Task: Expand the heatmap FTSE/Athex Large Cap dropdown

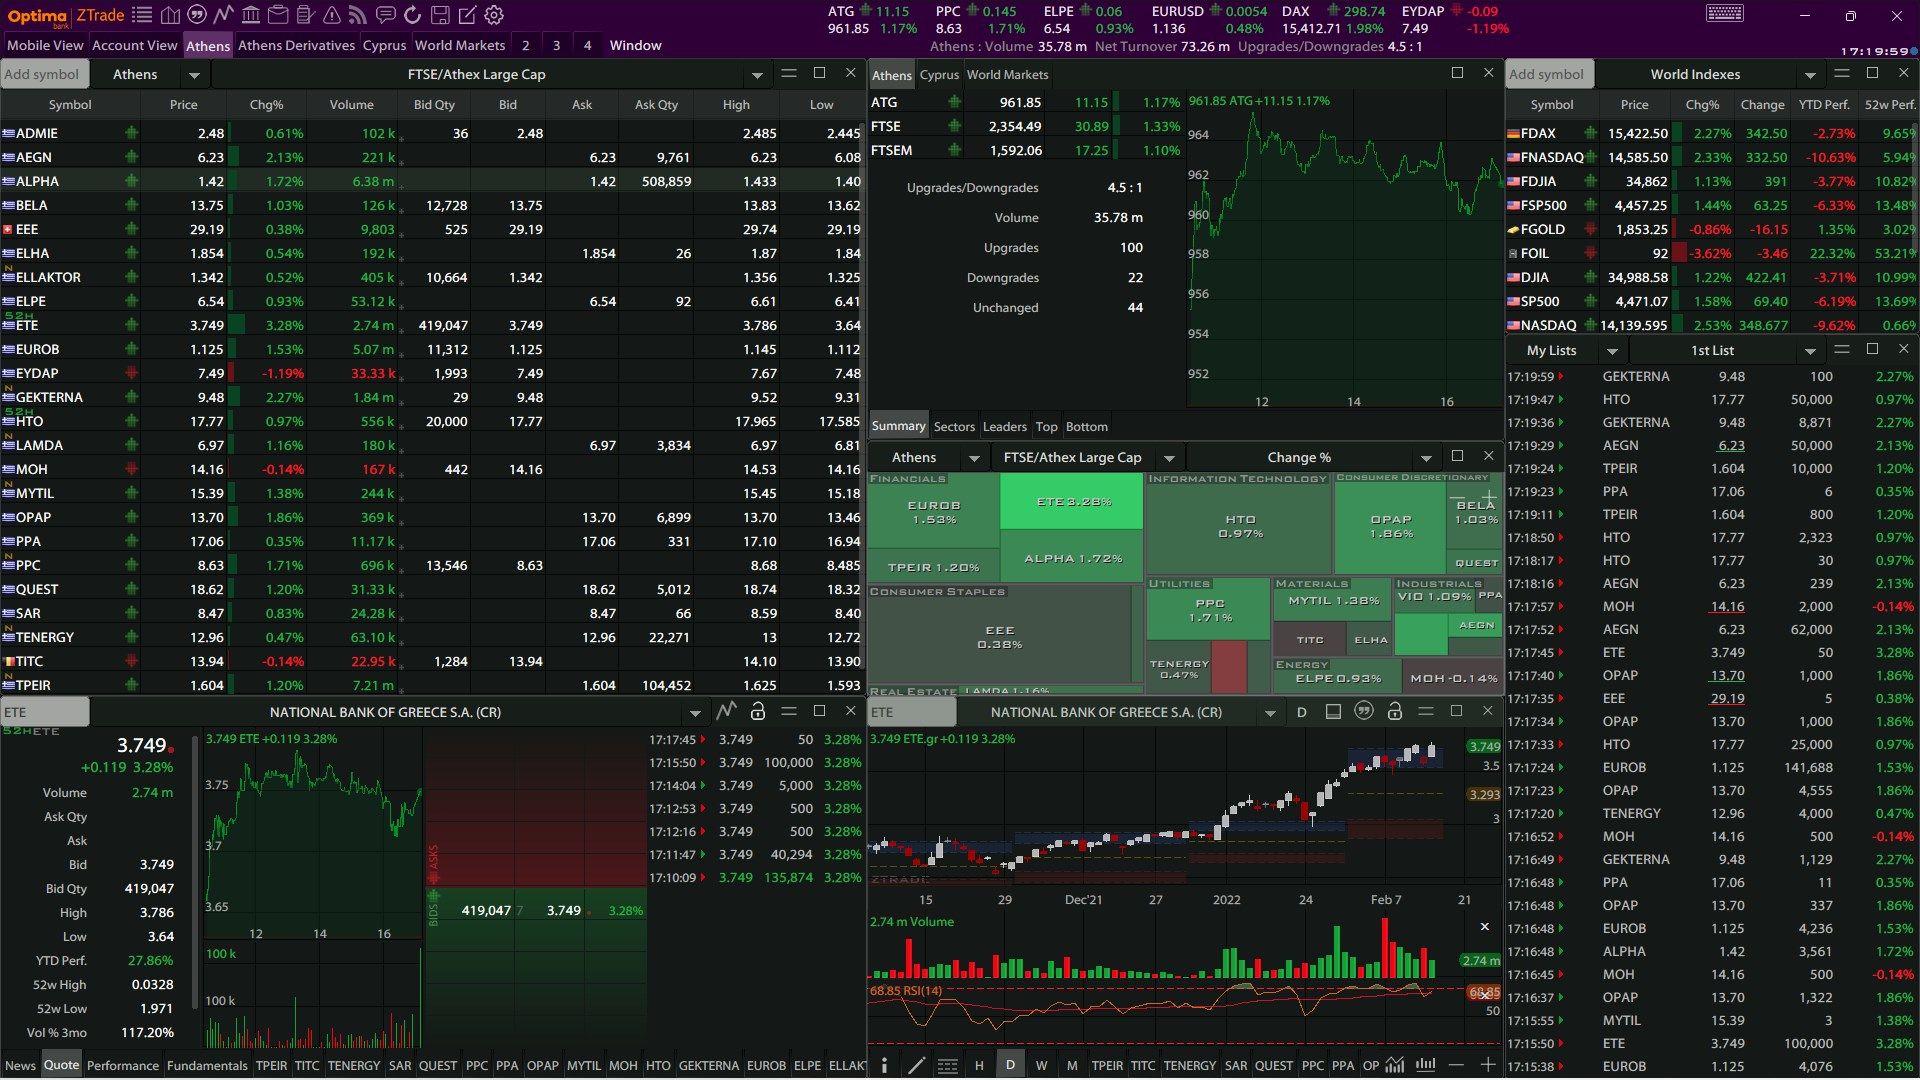Action: 1169,458
